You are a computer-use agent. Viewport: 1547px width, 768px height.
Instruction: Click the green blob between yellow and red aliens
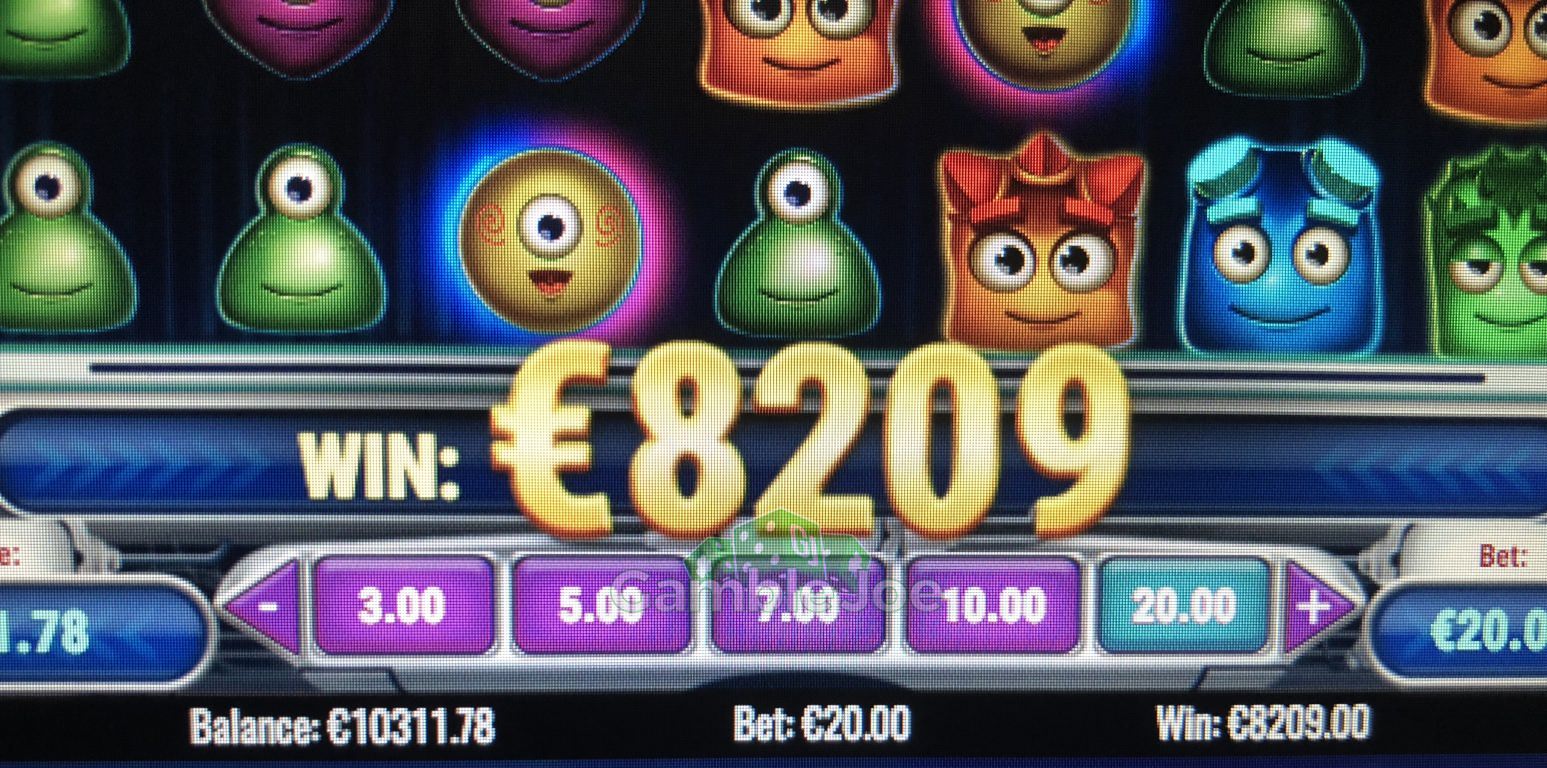(x=797, y=247)
